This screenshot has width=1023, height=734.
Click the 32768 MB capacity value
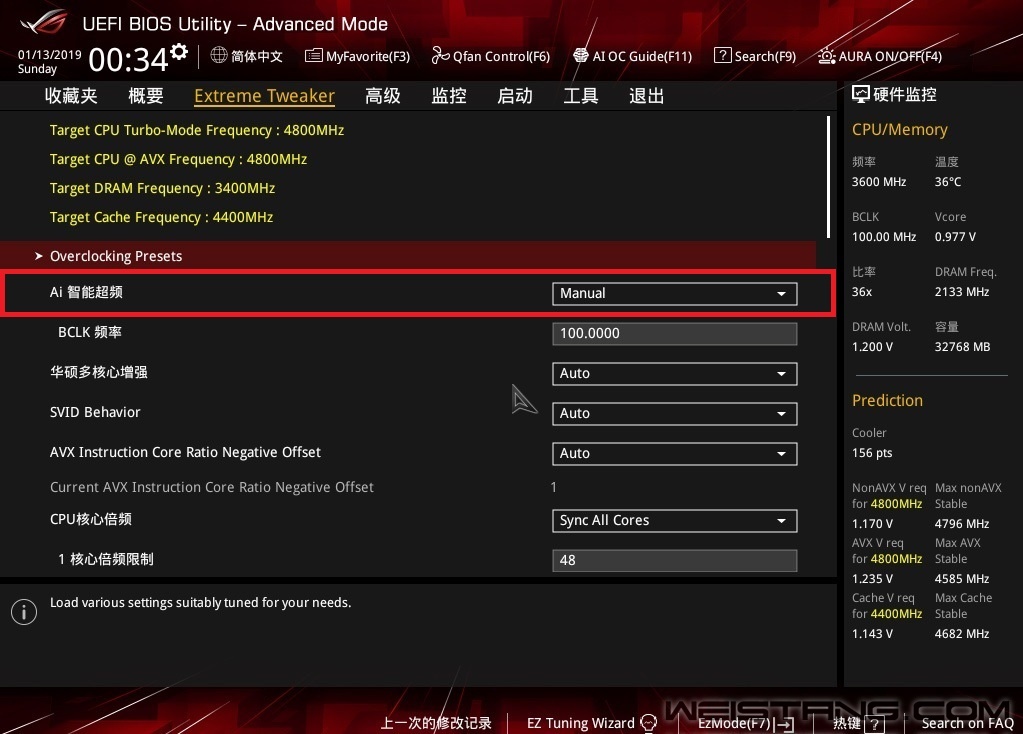962,347
